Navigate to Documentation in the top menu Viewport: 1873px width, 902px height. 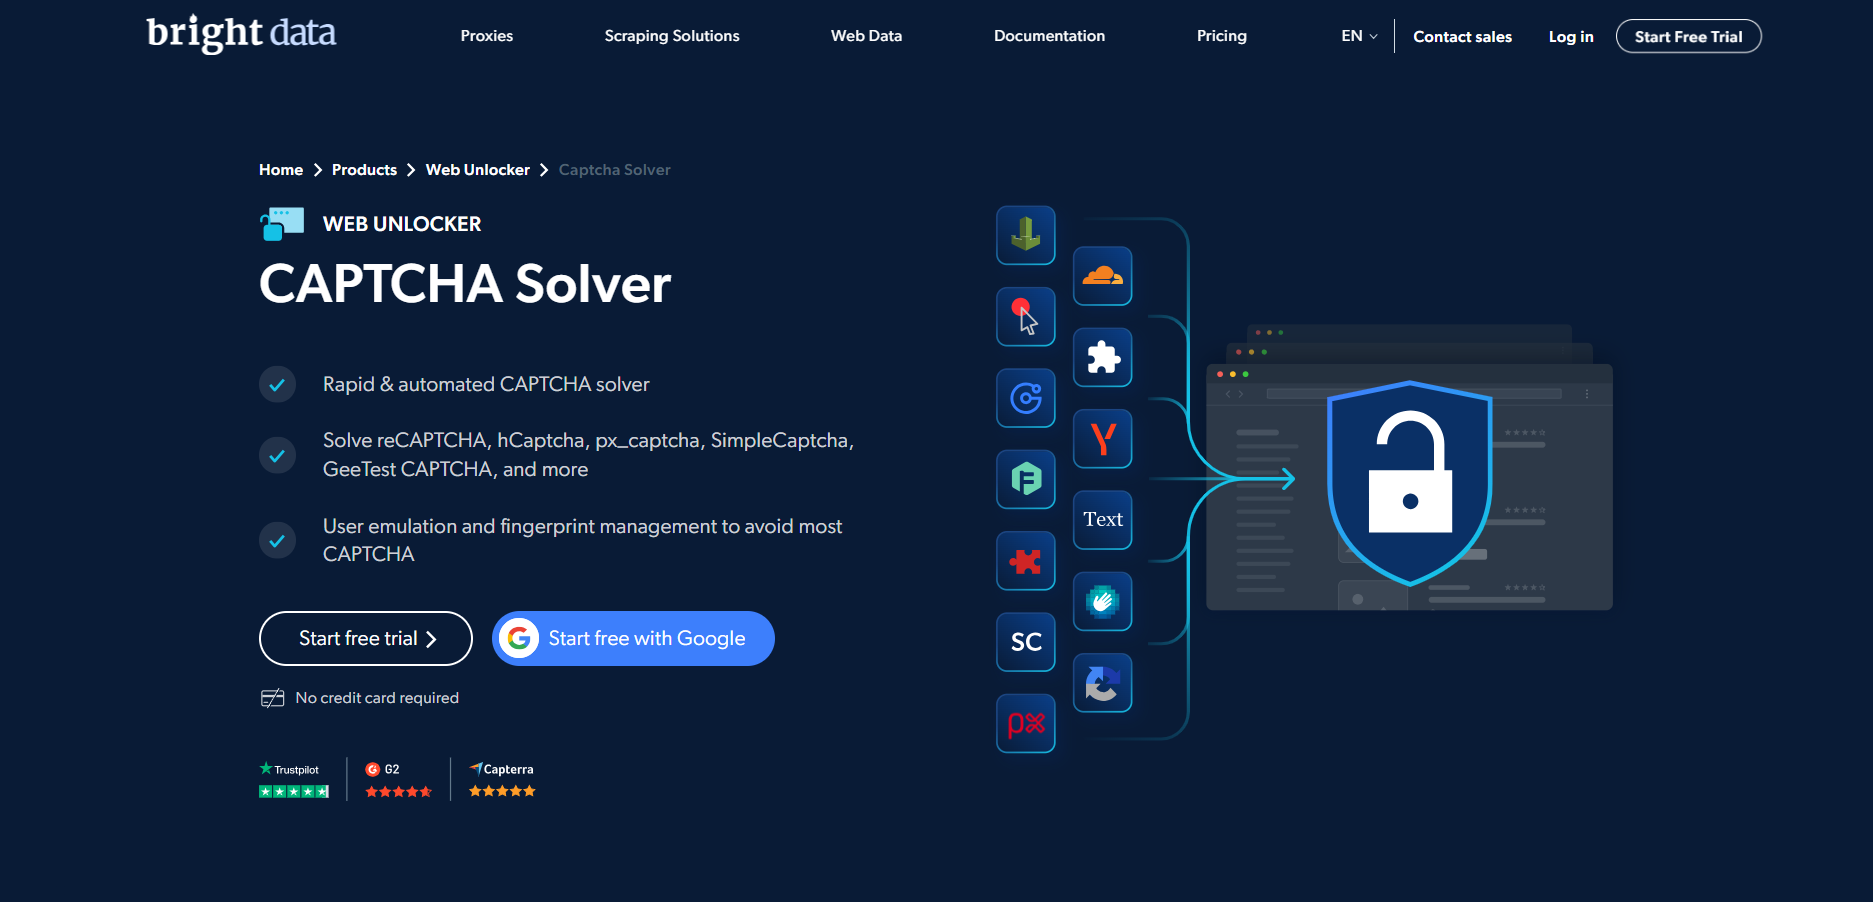tap(1049, 36)
